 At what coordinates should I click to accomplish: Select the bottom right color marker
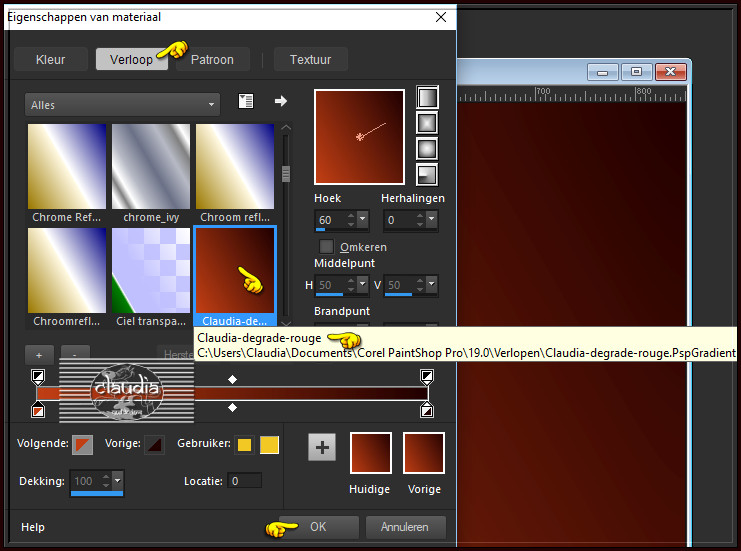tap(427, 410)
